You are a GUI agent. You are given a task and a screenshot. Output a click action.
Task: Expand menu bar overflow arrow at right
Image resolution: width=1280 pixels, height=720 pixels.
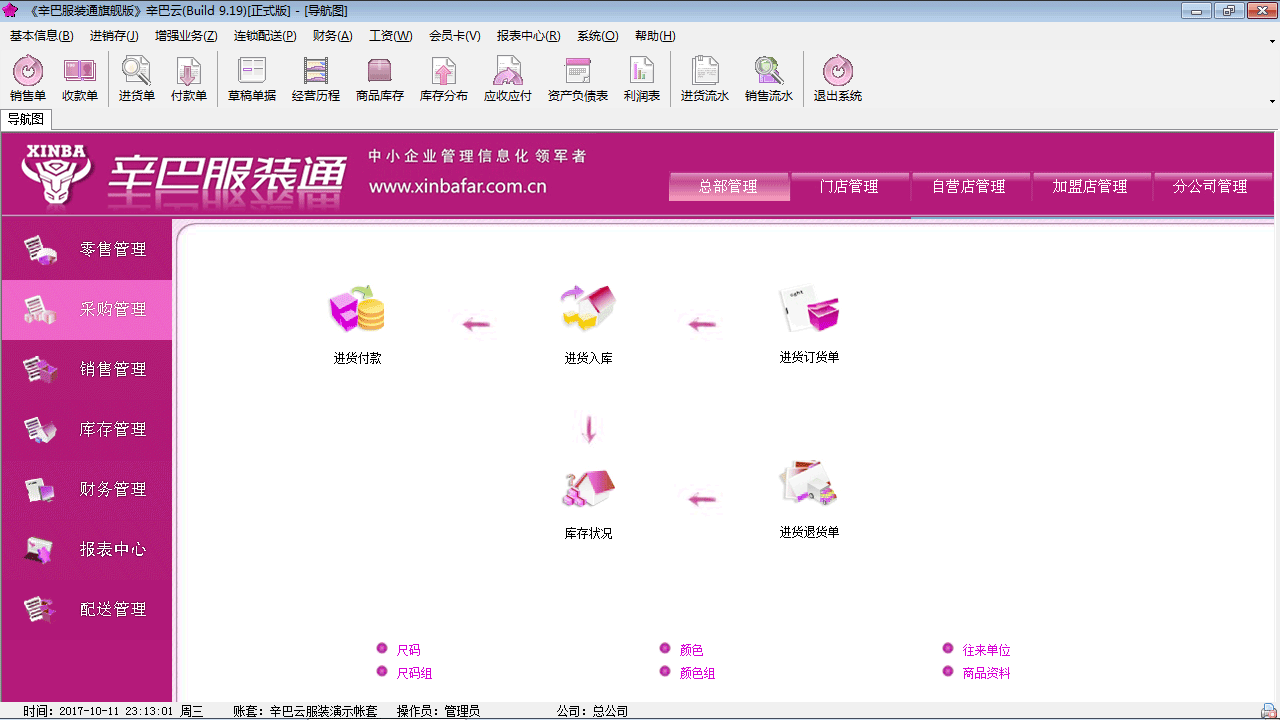pyautogui.click(x=1273, y=41)
